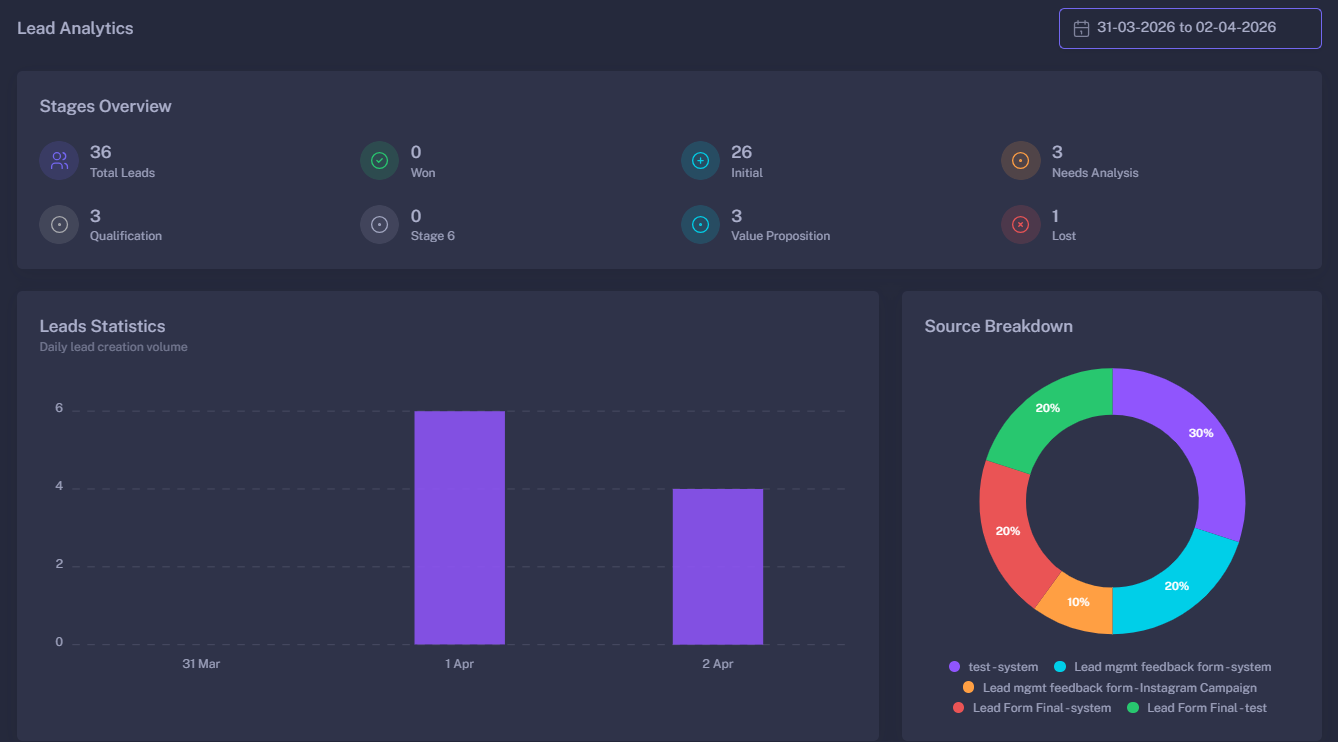Select the Lost stage cross icon

pos(1020,224)
